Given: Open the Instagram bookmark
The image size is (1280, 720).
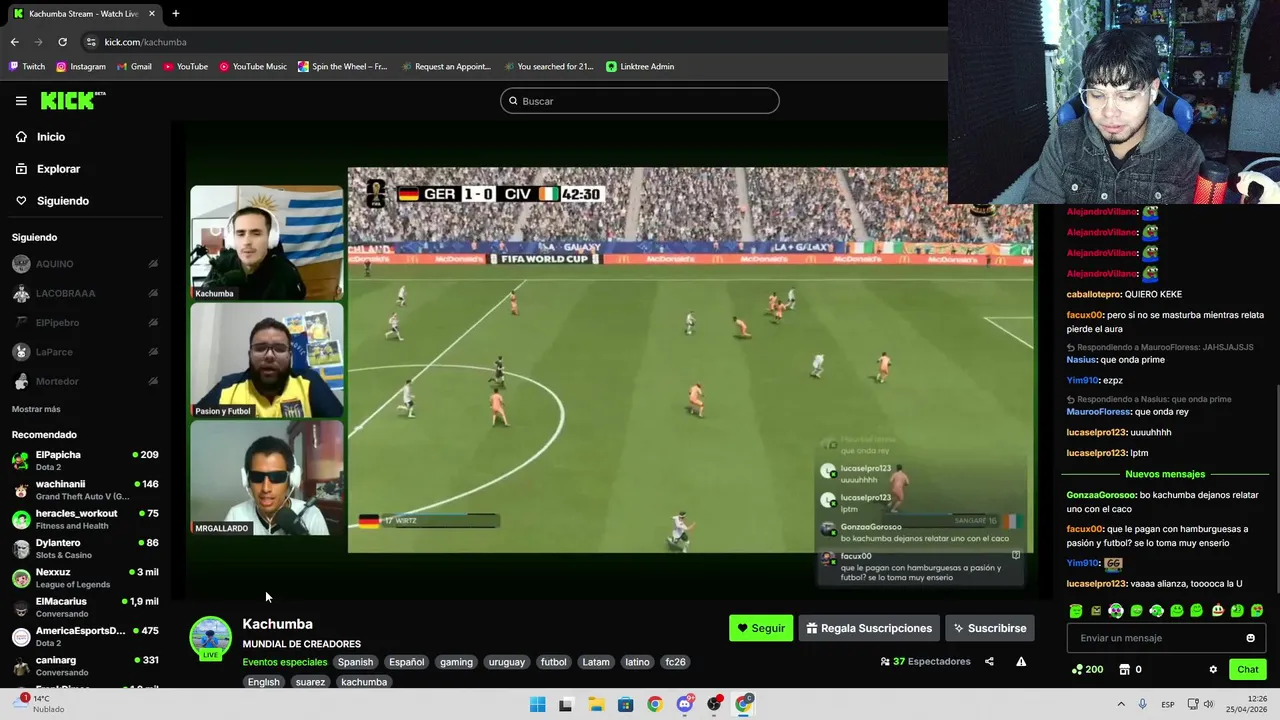Looking at the screenshot, I should 81,67.
